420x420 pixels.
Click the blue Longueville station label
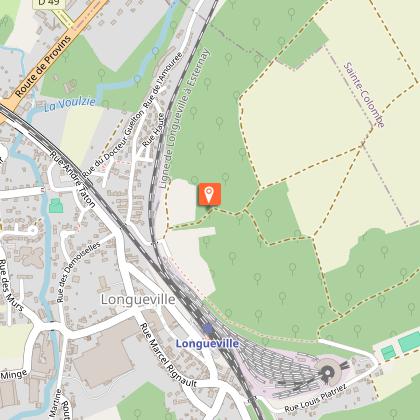click(207, 344)
